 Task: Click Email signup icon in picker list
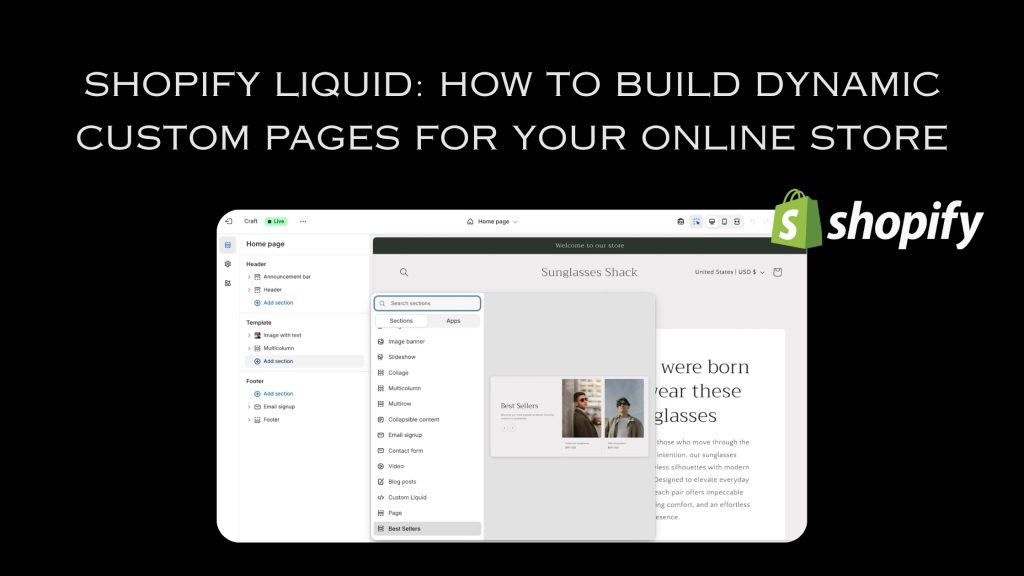tap(381, 435)
